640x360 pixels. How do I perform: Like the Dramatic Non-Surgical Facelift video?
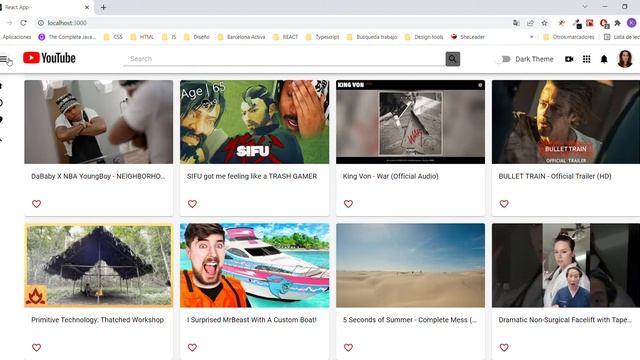click(504, 347)
